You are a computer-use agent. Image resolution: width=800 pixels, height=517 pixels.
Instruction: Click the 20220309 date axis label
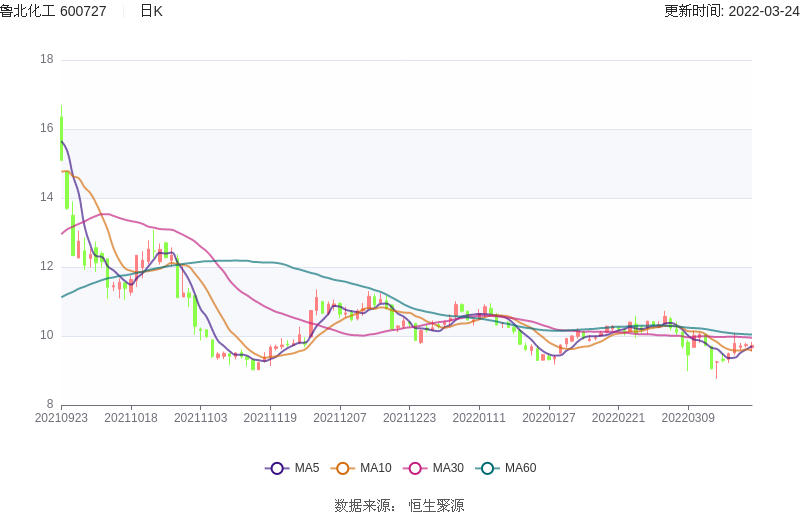(x=687, y=418)
